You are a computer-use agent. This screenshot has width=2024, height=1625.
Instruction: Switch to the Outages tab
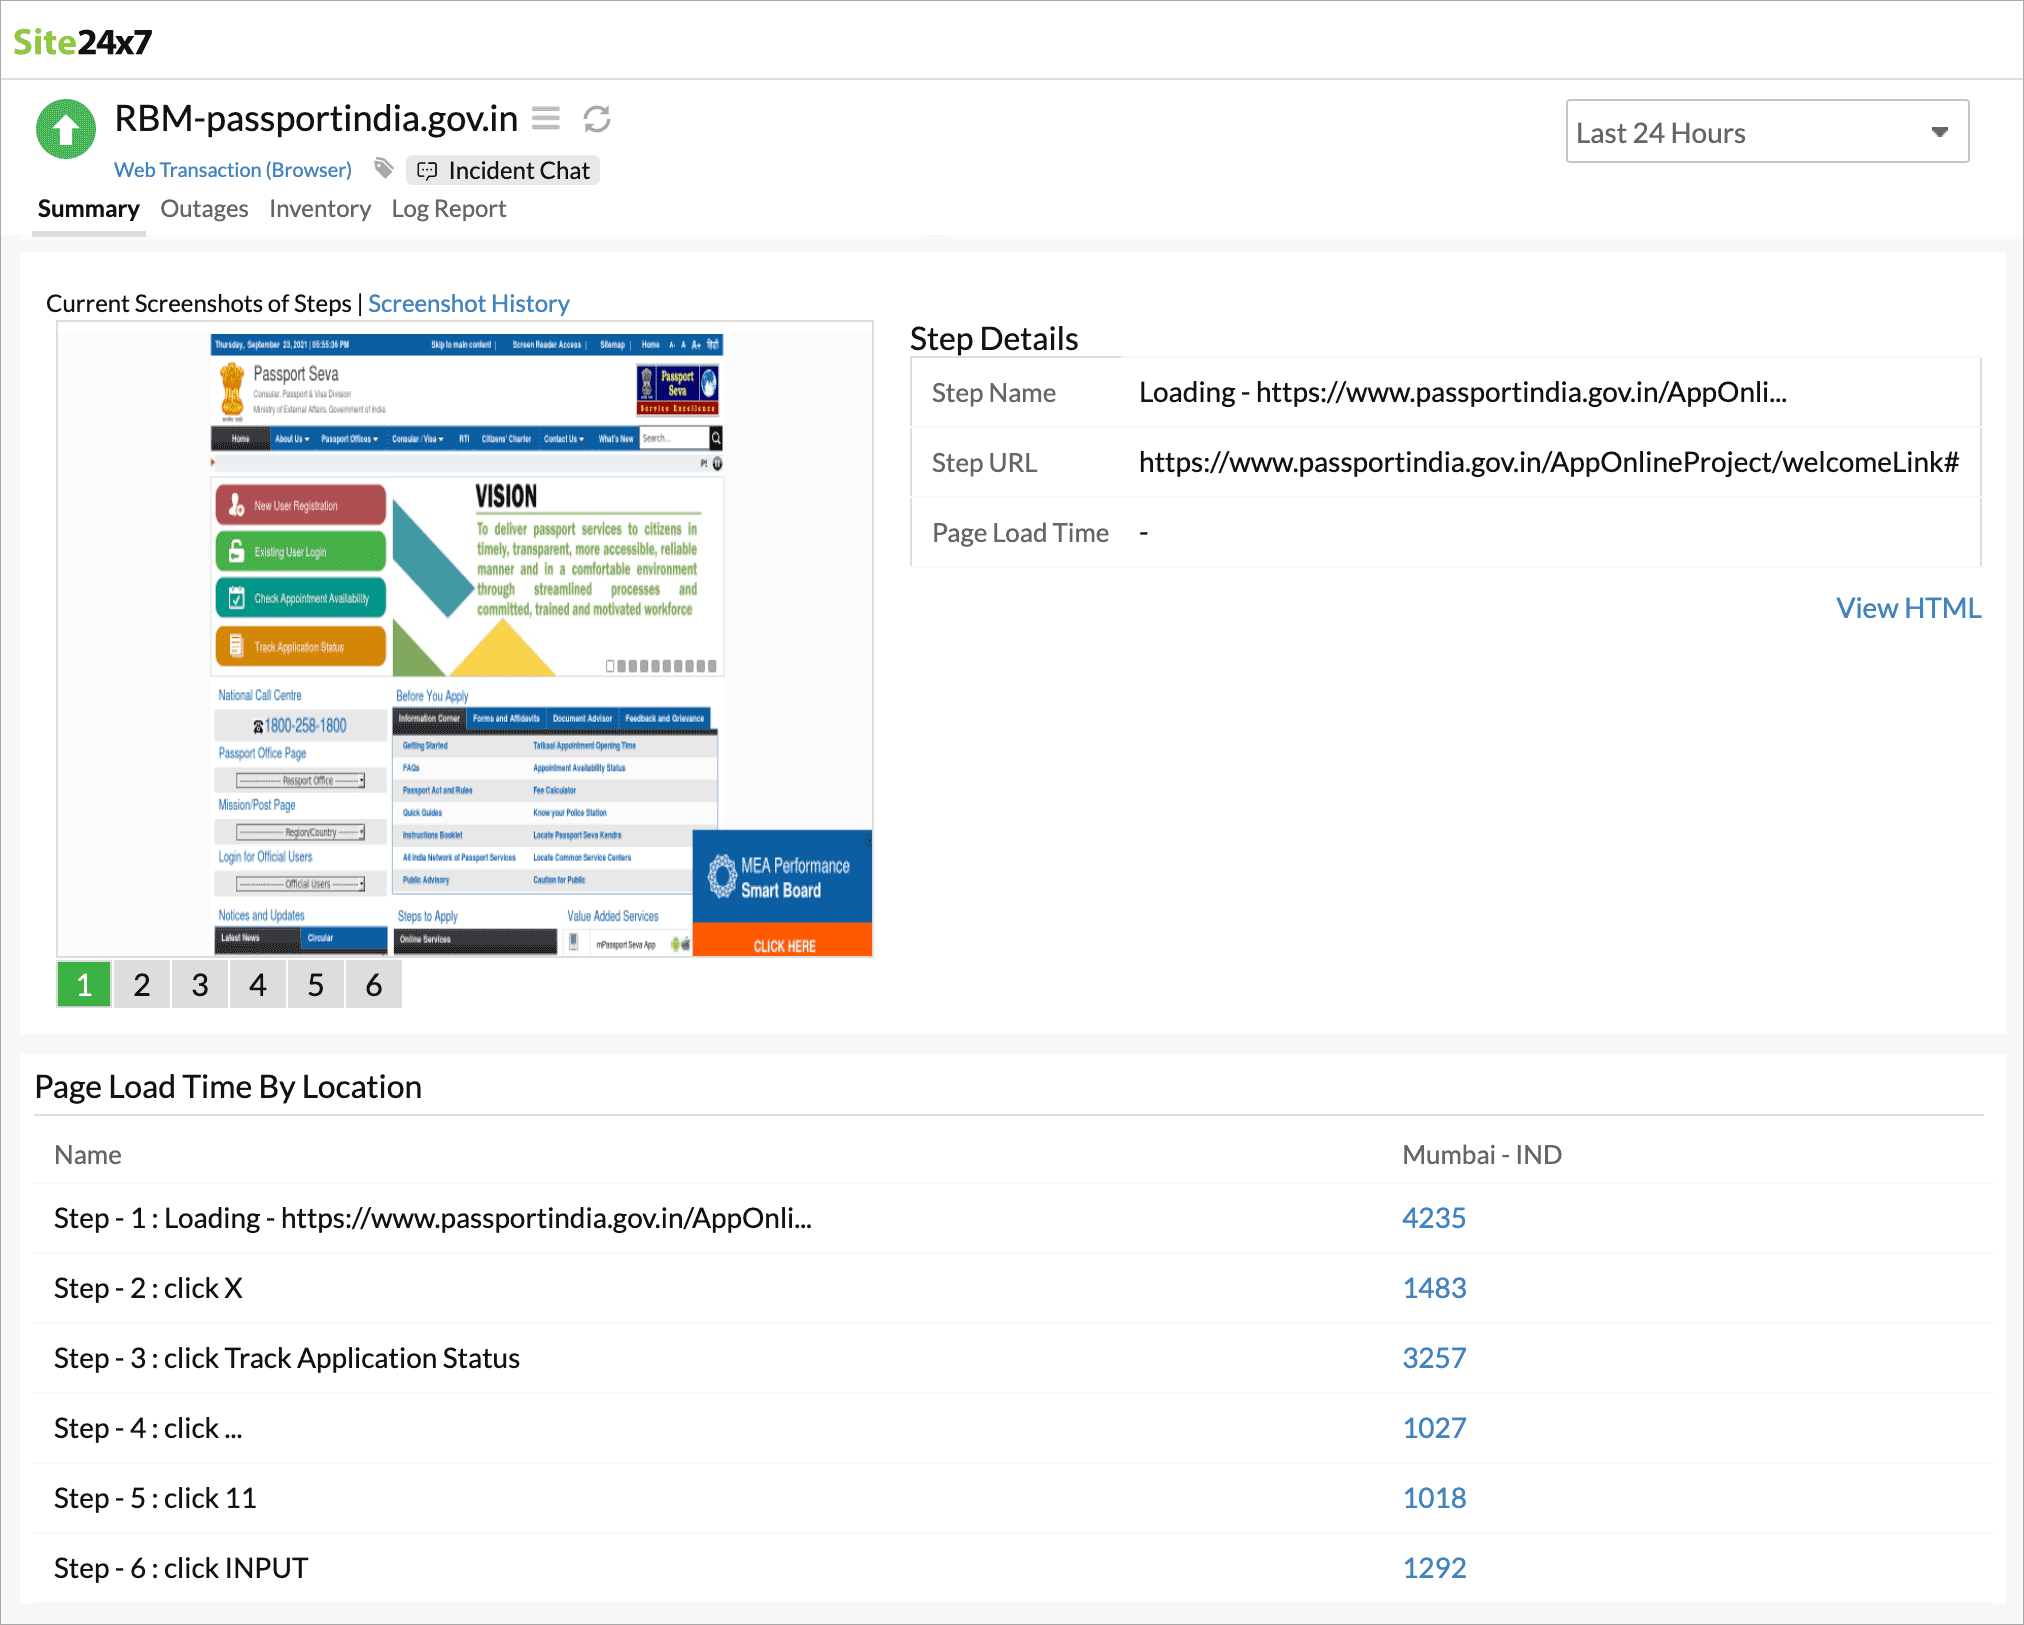pyautogui.click(x=204, y=208)
